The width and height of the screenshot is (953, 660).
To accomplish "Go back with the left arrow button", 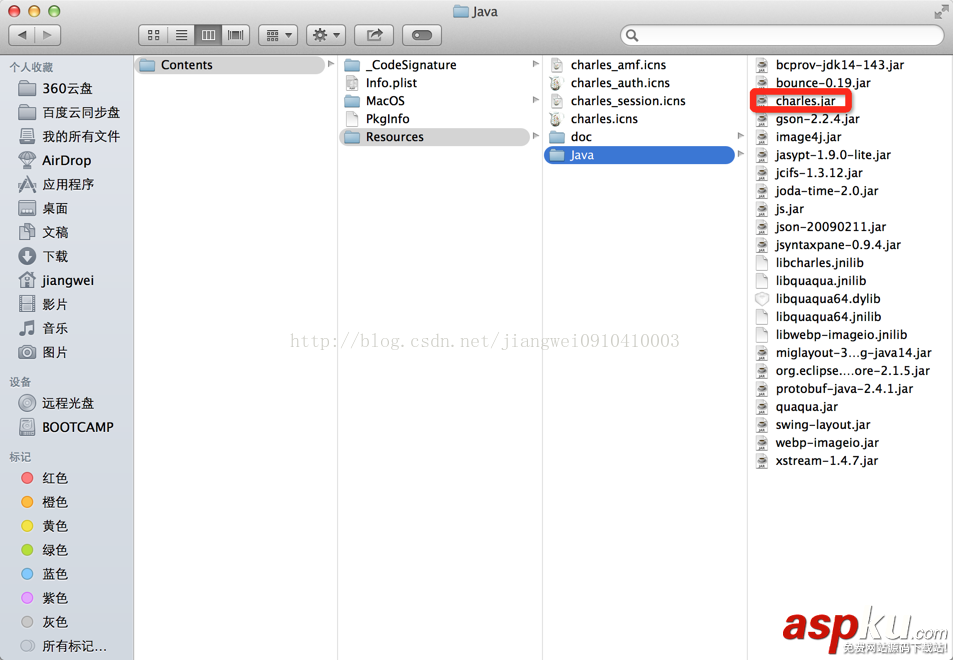I will coord(22,35).
